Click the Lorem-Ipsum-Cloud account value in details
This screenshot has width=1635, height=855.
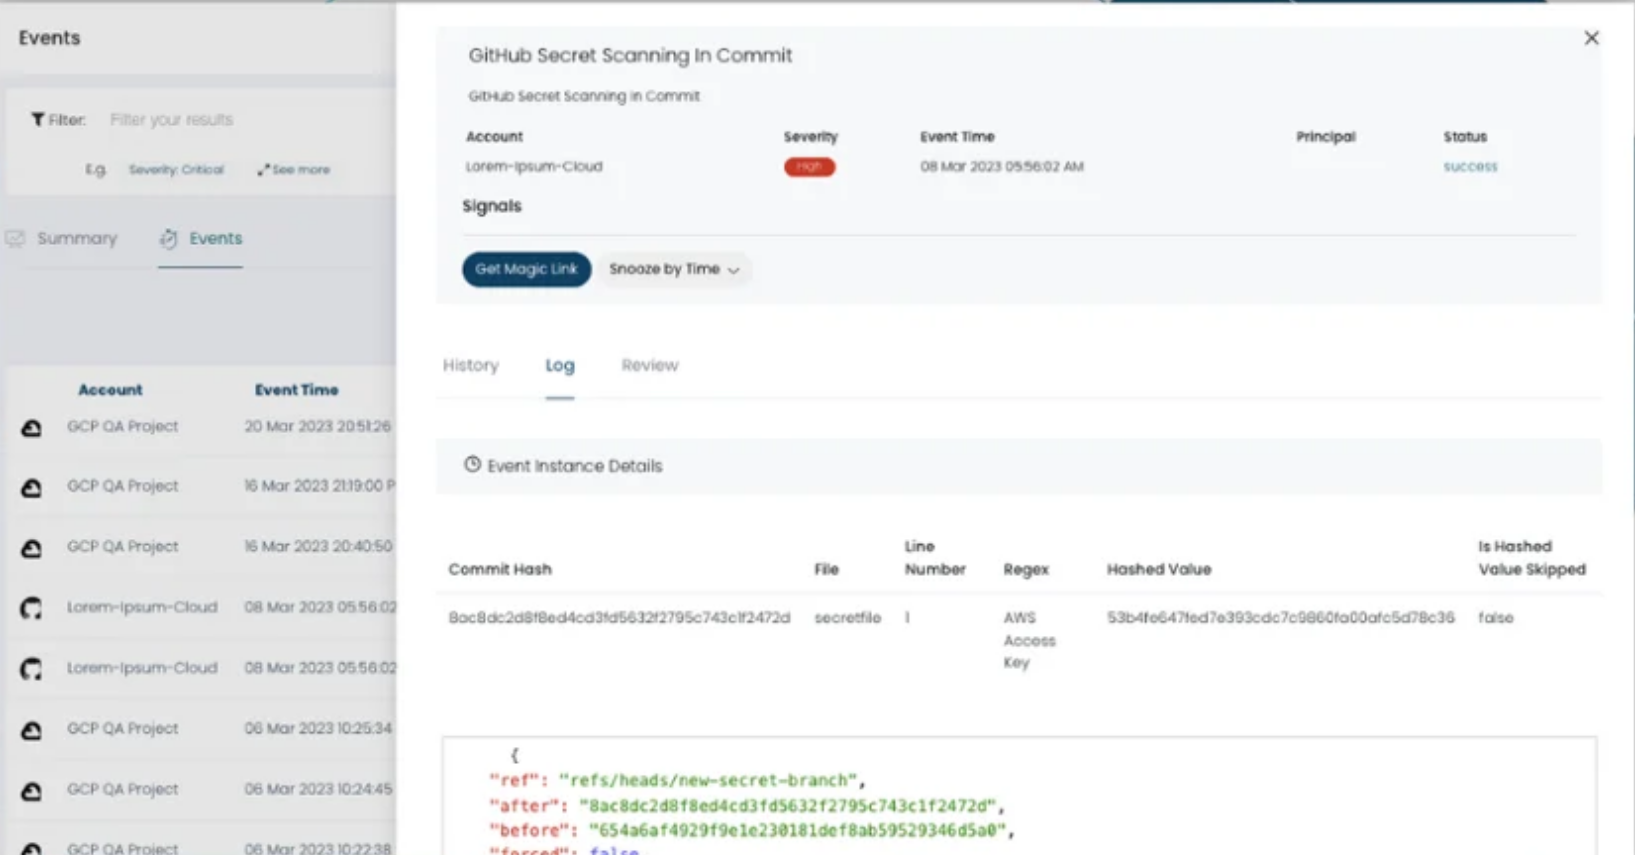tap(534, 166)
